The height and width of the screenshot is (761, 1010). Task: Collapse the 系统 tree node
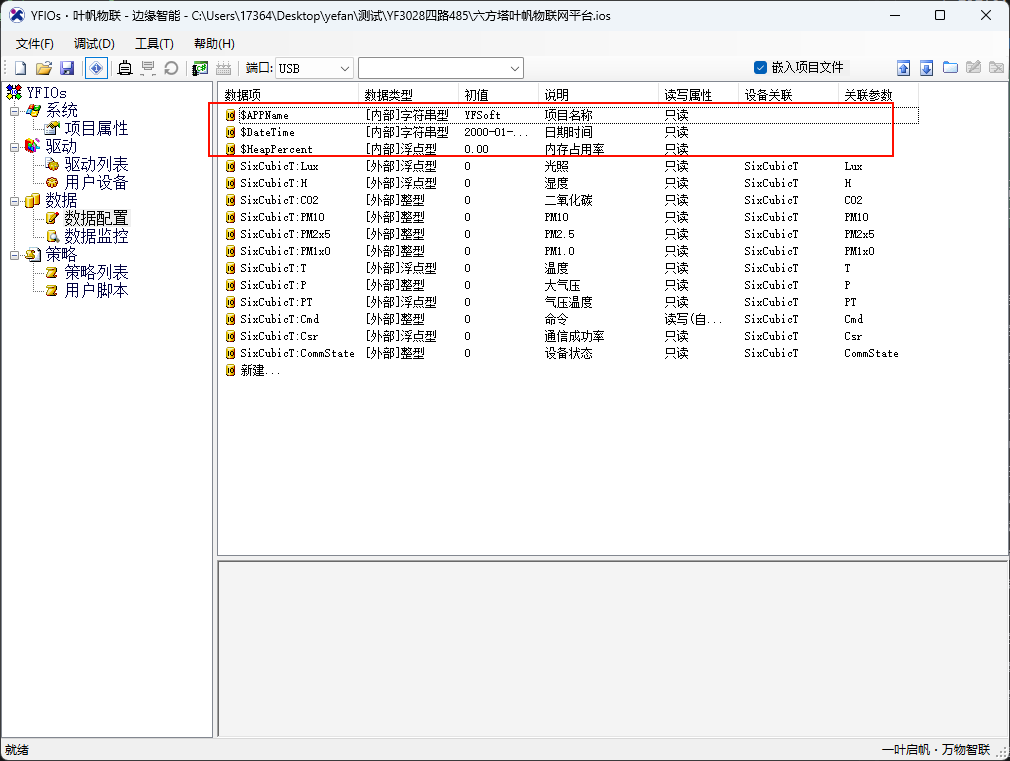(x=15, y=111)
